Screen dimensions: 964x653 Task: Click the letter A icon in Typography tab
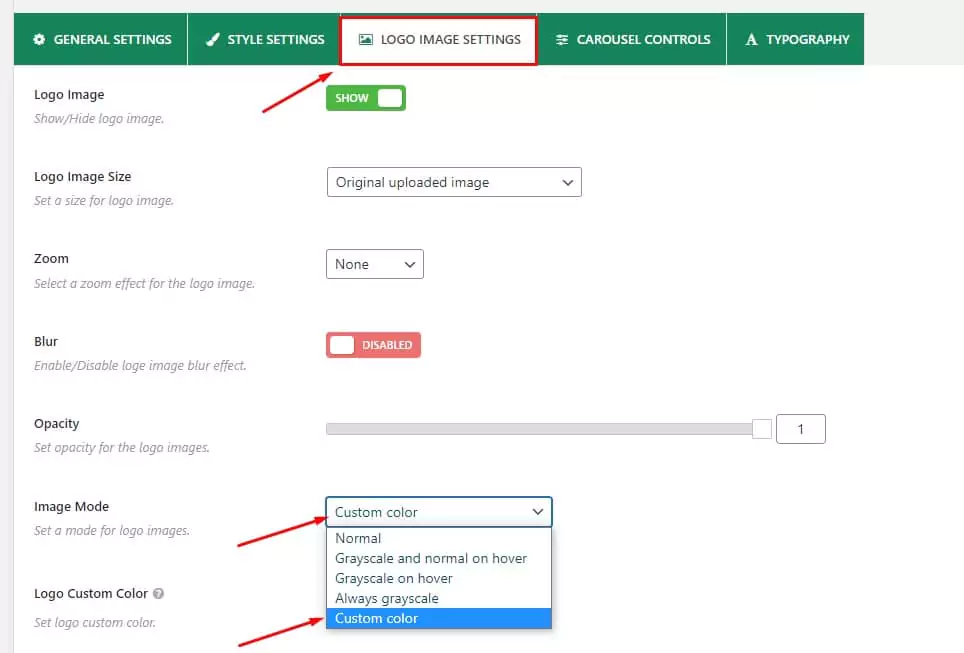(751, 40)
